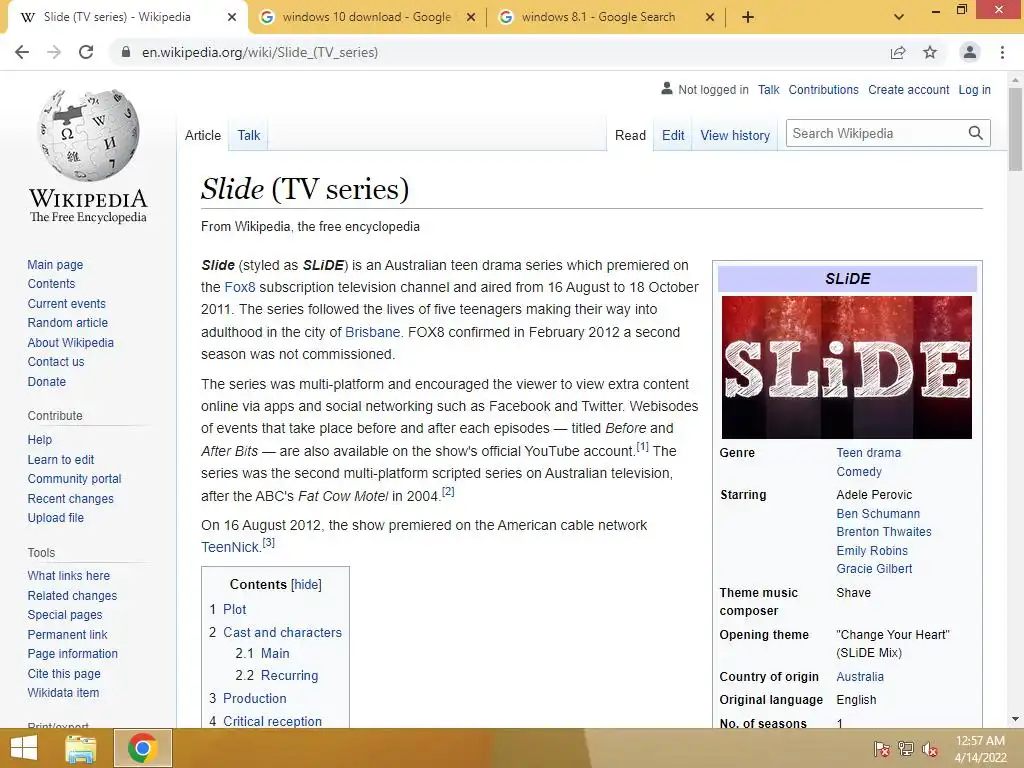
Task: Open Recent changes in sidebar
Action: (x=71, y=498)
